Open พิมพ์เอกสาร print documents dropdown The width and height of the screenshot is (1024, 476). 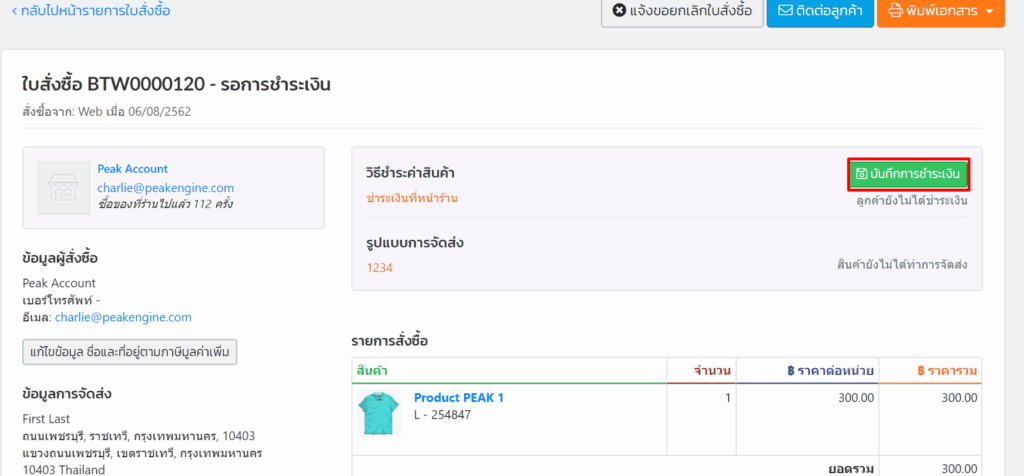coord(941,11)
